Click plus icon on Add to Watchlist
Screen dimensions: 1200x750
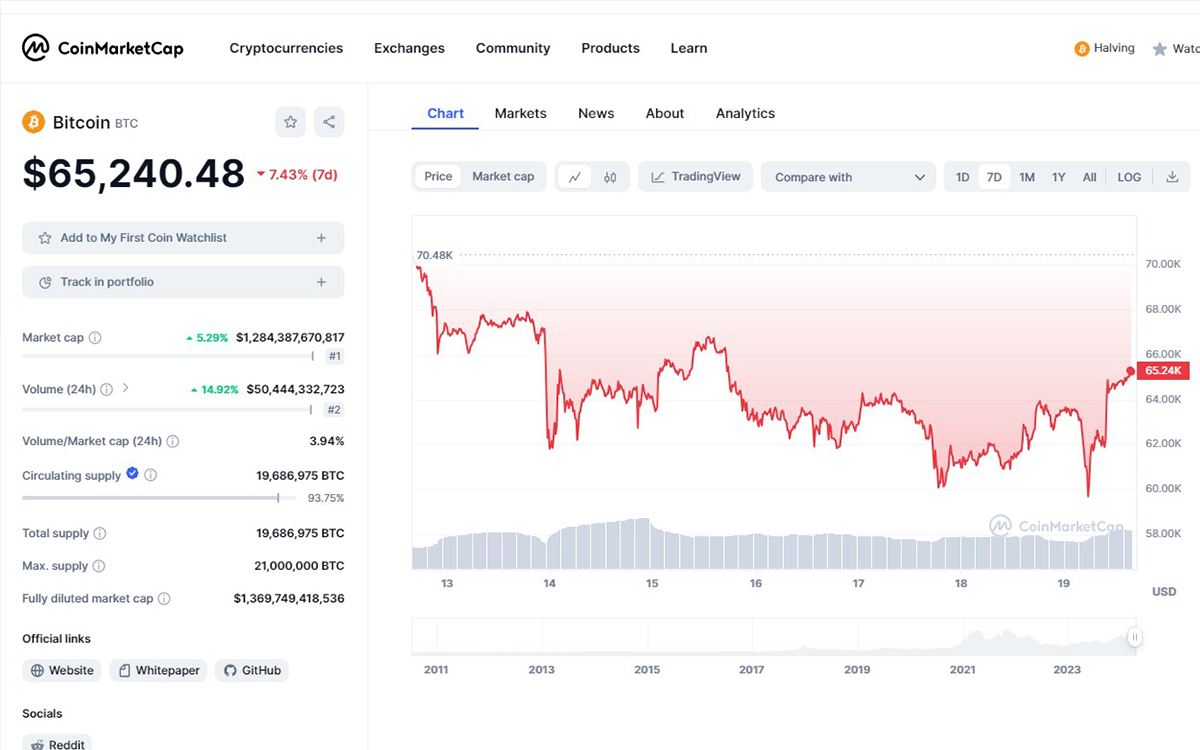pos(321,238)
